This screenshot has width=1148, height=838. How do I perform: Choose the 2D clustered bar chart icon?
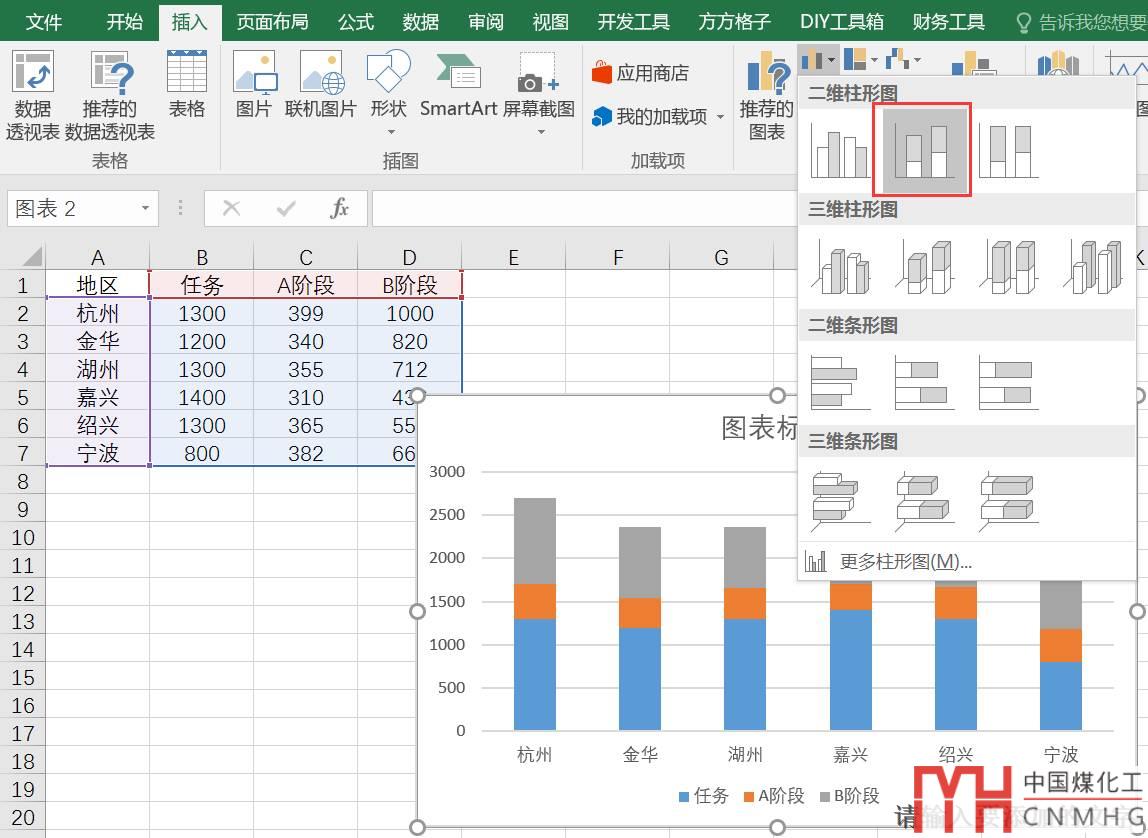point(839,382)
